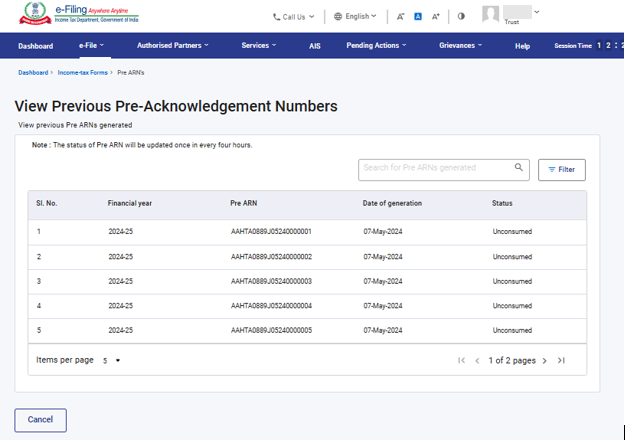Viewport: 628px width, 446px height.
Task: Click the Search for Pre ARNs field
Action: pos(444,170)
